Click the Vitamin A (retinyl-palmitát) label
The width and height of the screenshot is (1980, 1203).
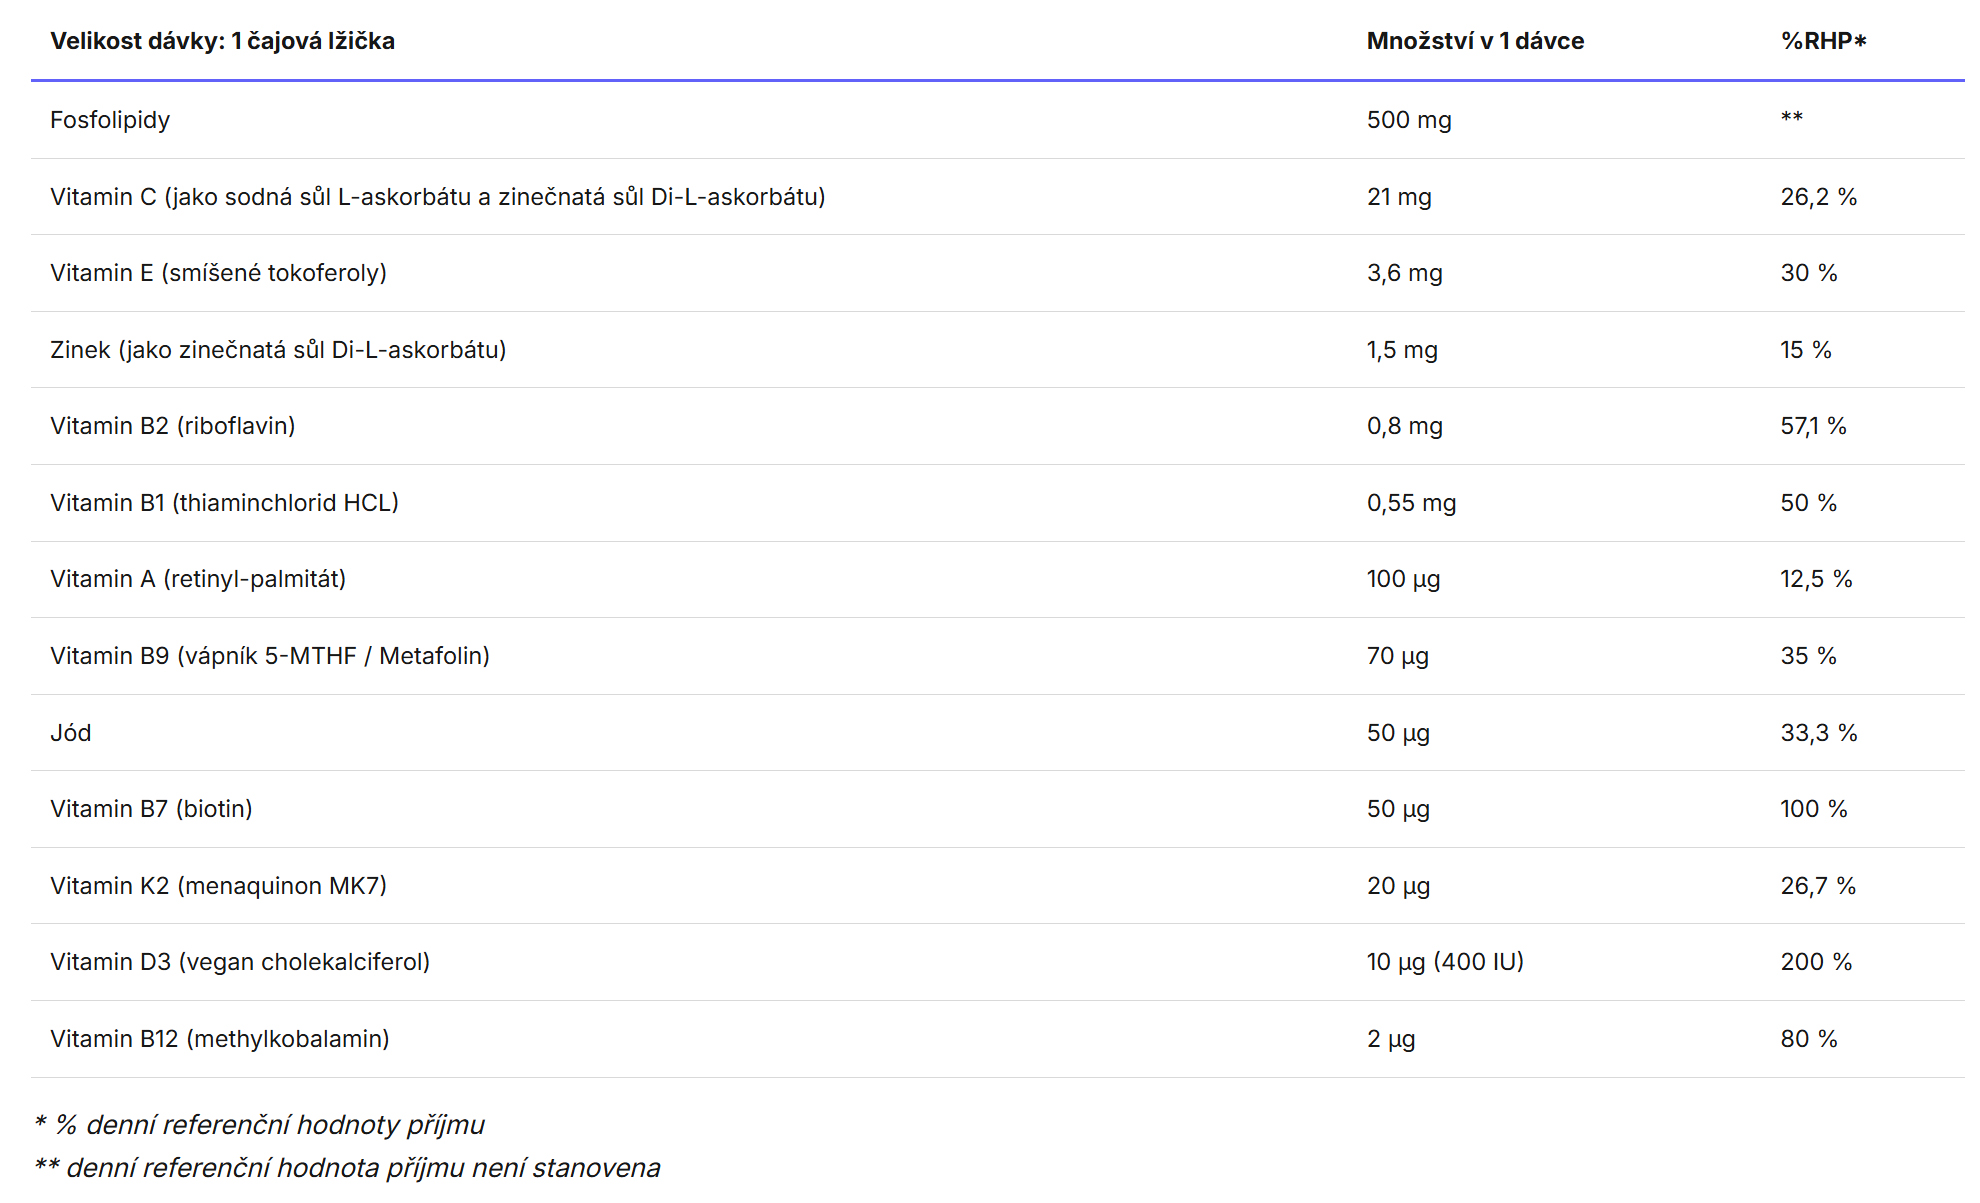(198, 579)
